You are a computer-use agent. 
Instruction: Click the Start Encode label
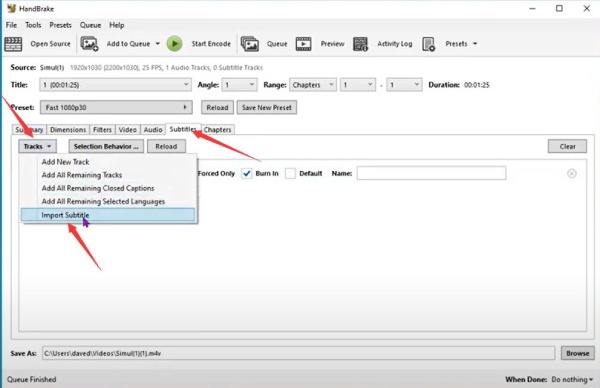point(211,44)
